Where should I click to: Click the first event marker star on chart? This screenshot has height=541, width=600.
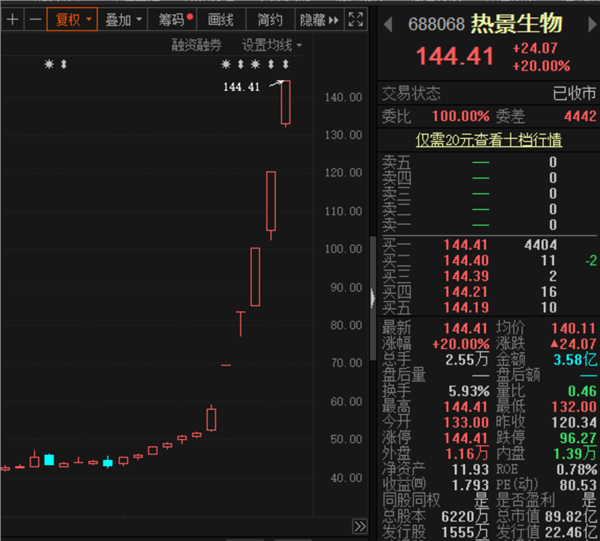tap(48, 65)
